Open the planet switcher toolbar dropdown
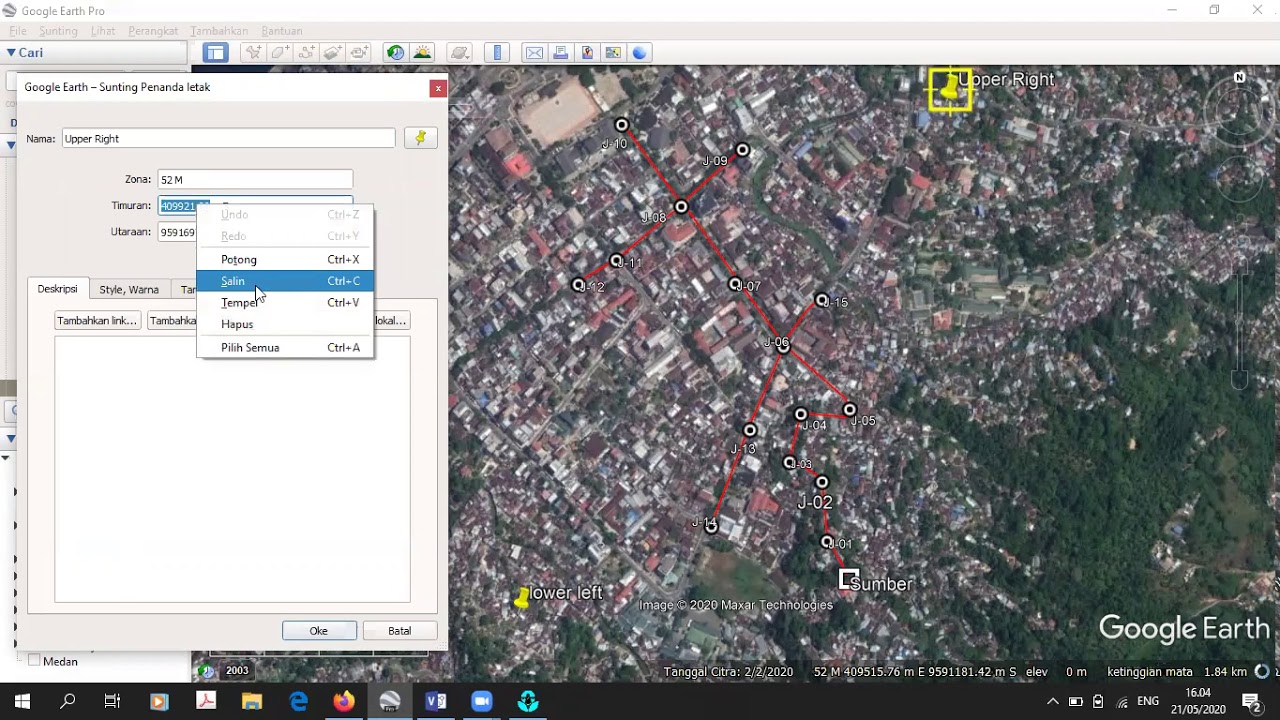1280x720 pixels. pyautogui.click(x=460, y=53)
